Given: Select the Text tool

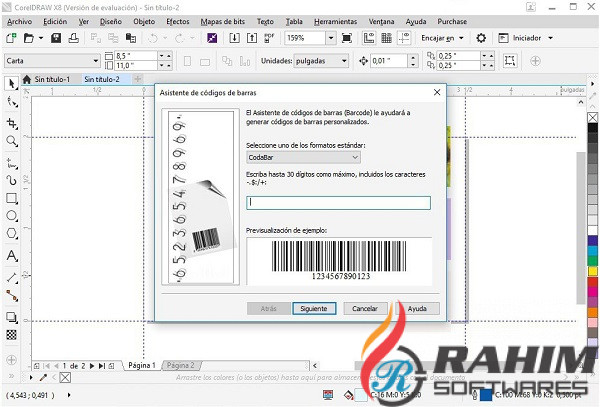Looking at the screenshot, I should click(x=11, y=256).
